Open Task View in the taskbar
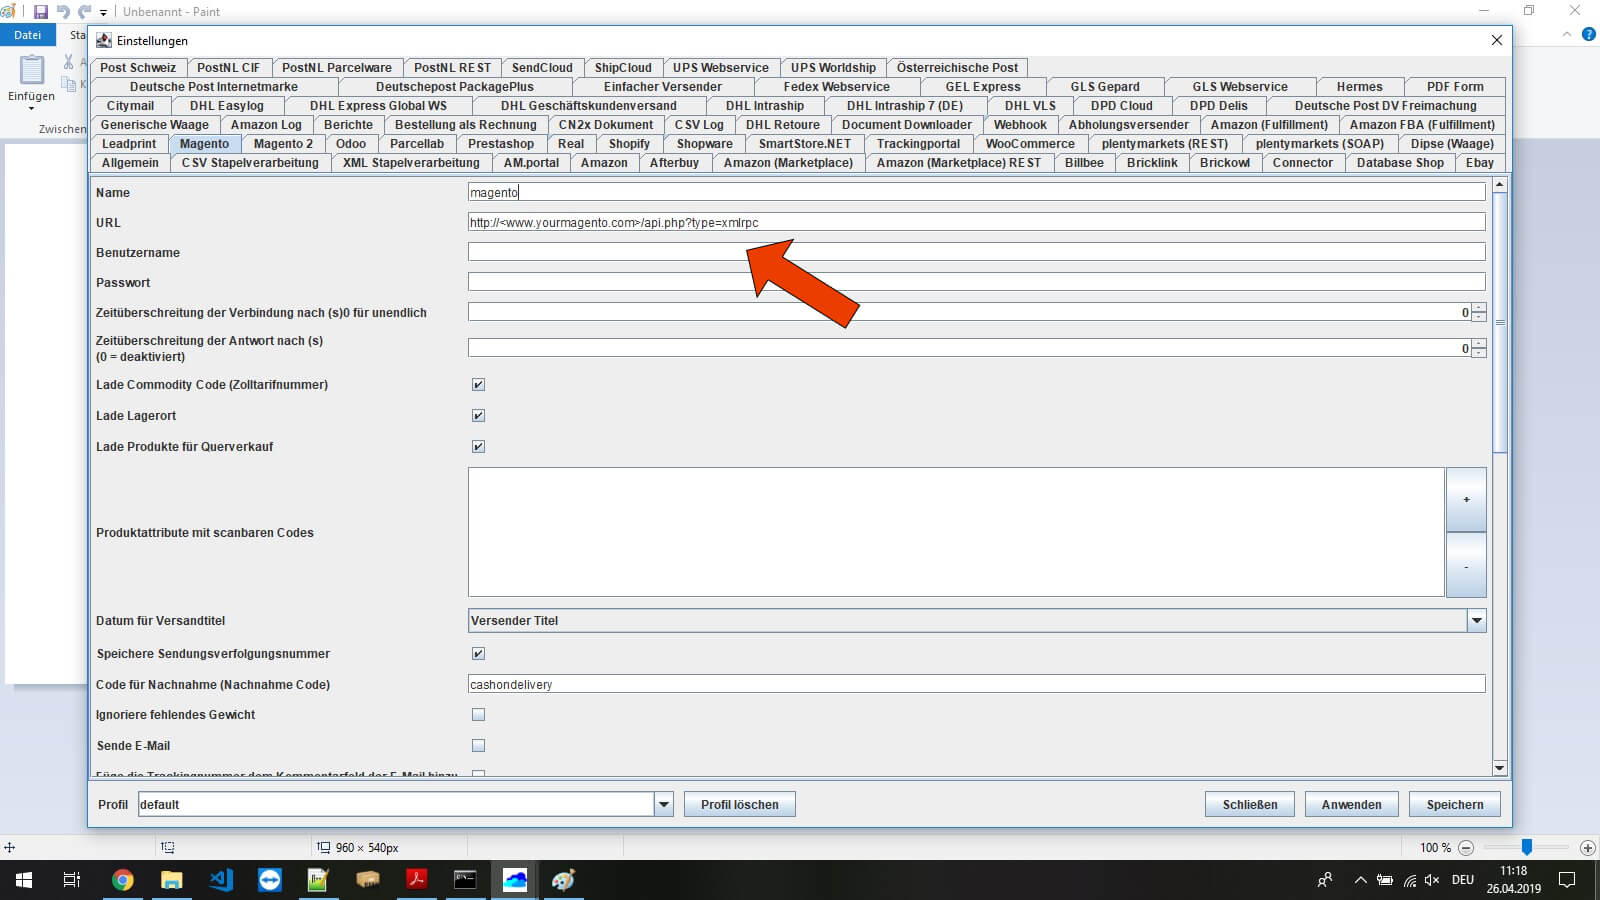 [72, 880]
